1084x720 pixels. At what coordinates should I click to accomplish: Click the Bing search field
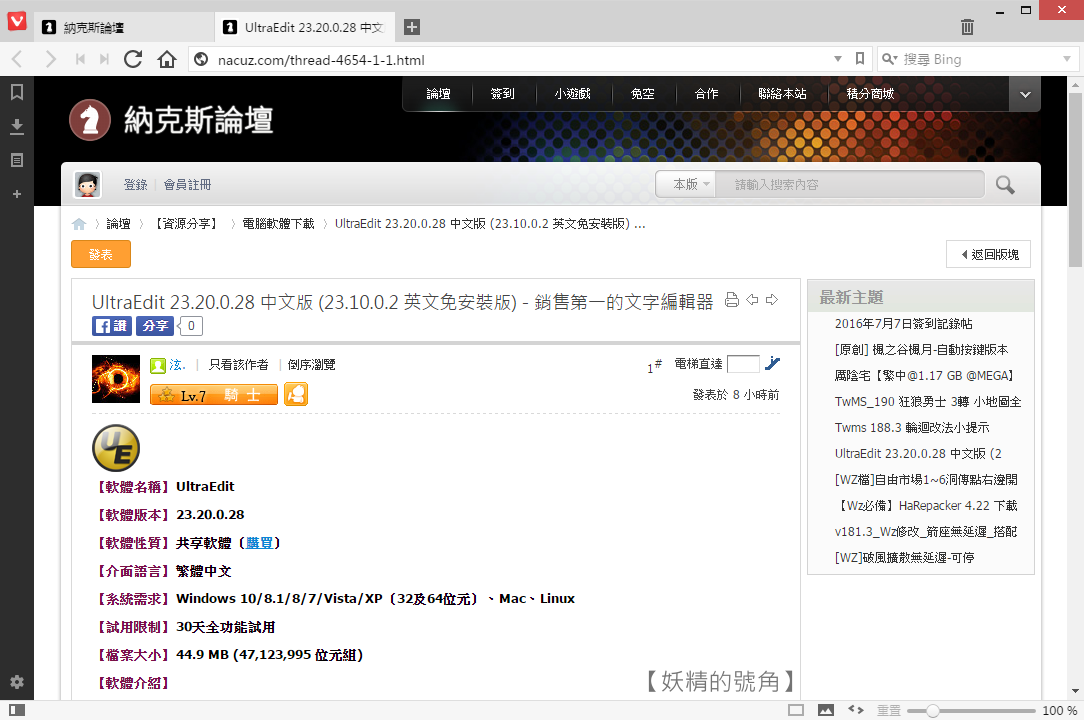[978, 59]
